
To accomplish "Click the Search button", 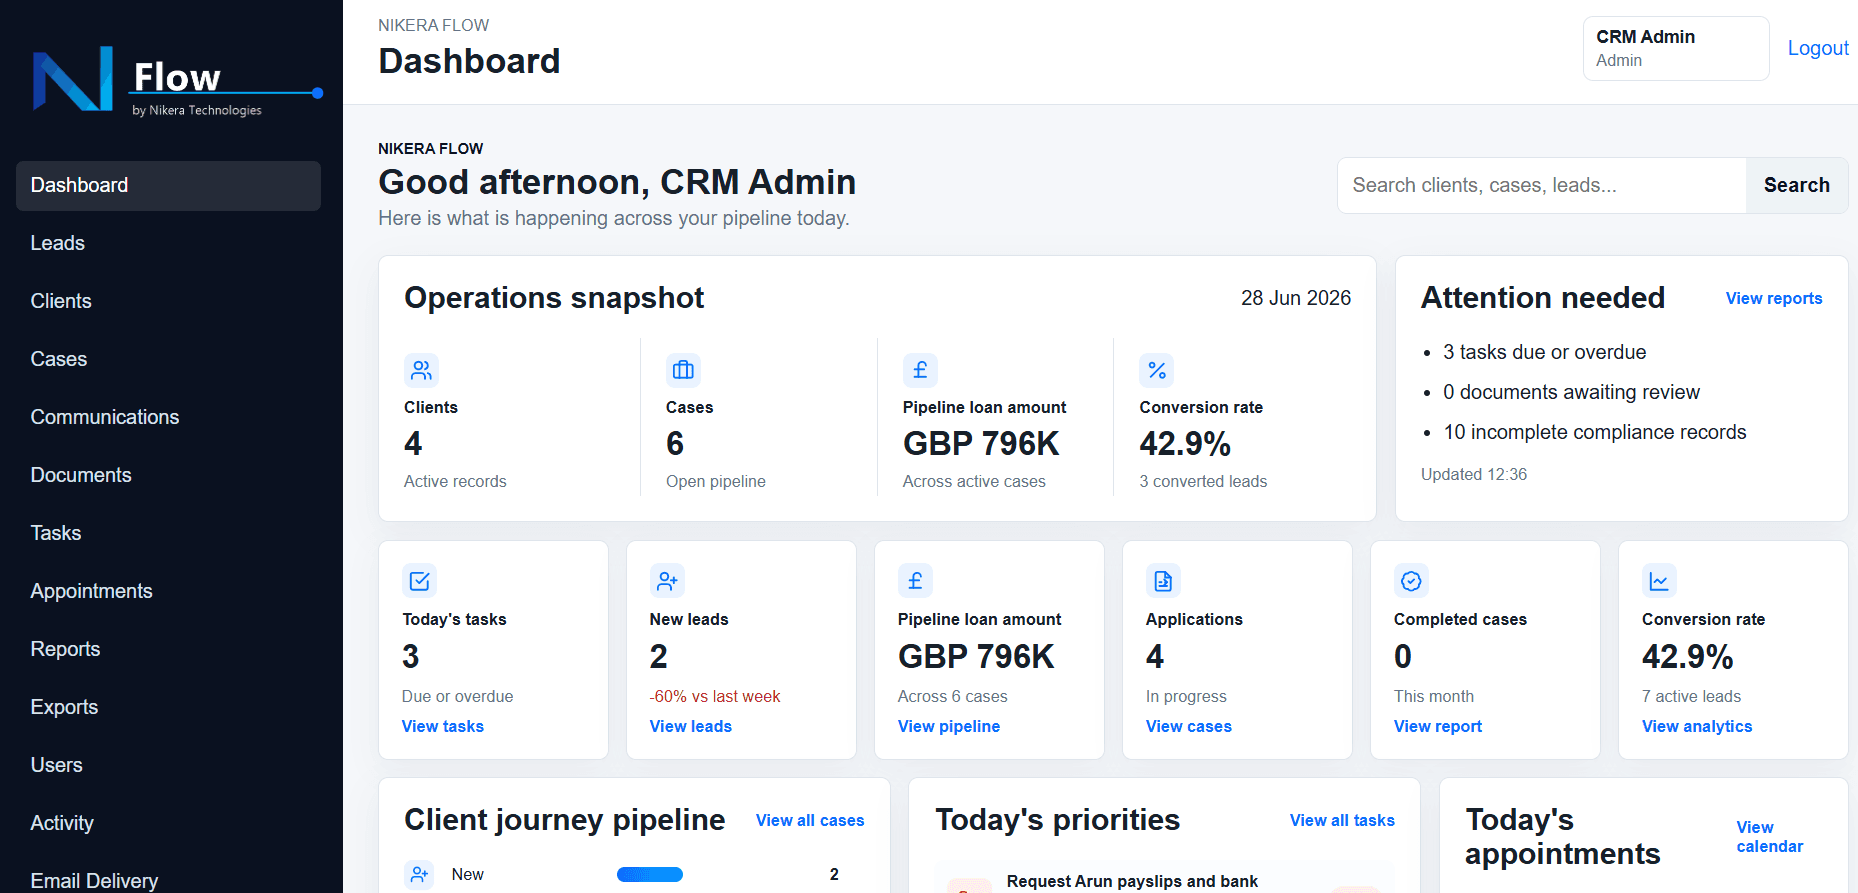I will 1796,185.
